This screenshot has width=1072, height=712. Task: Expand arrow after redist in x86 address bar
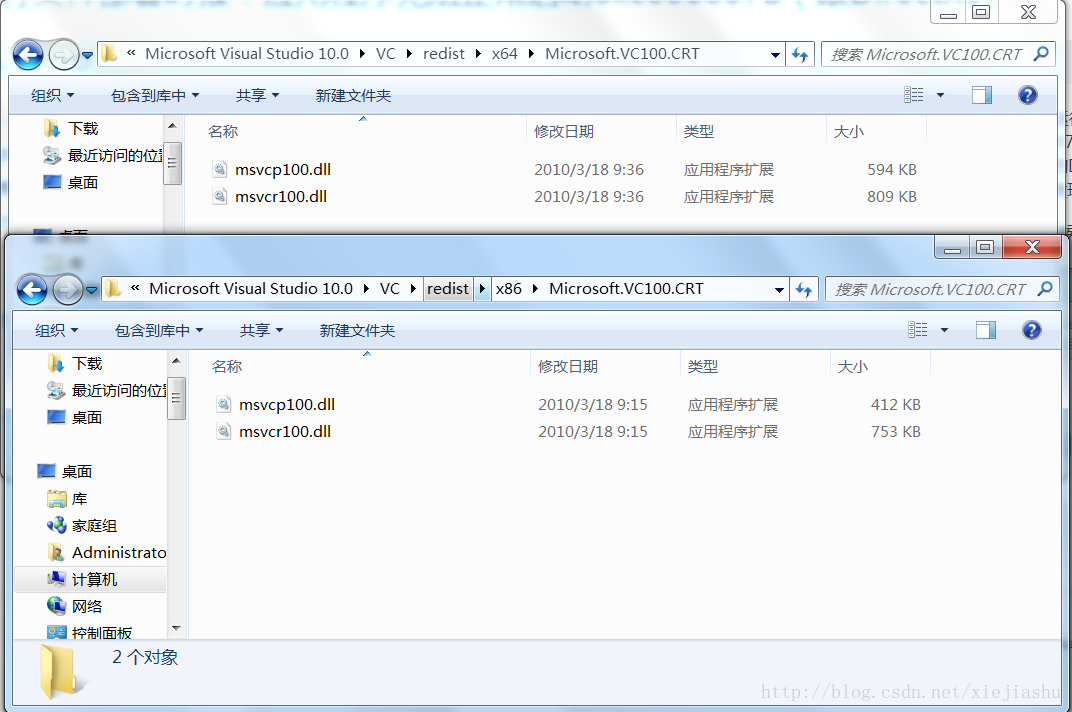482,289
